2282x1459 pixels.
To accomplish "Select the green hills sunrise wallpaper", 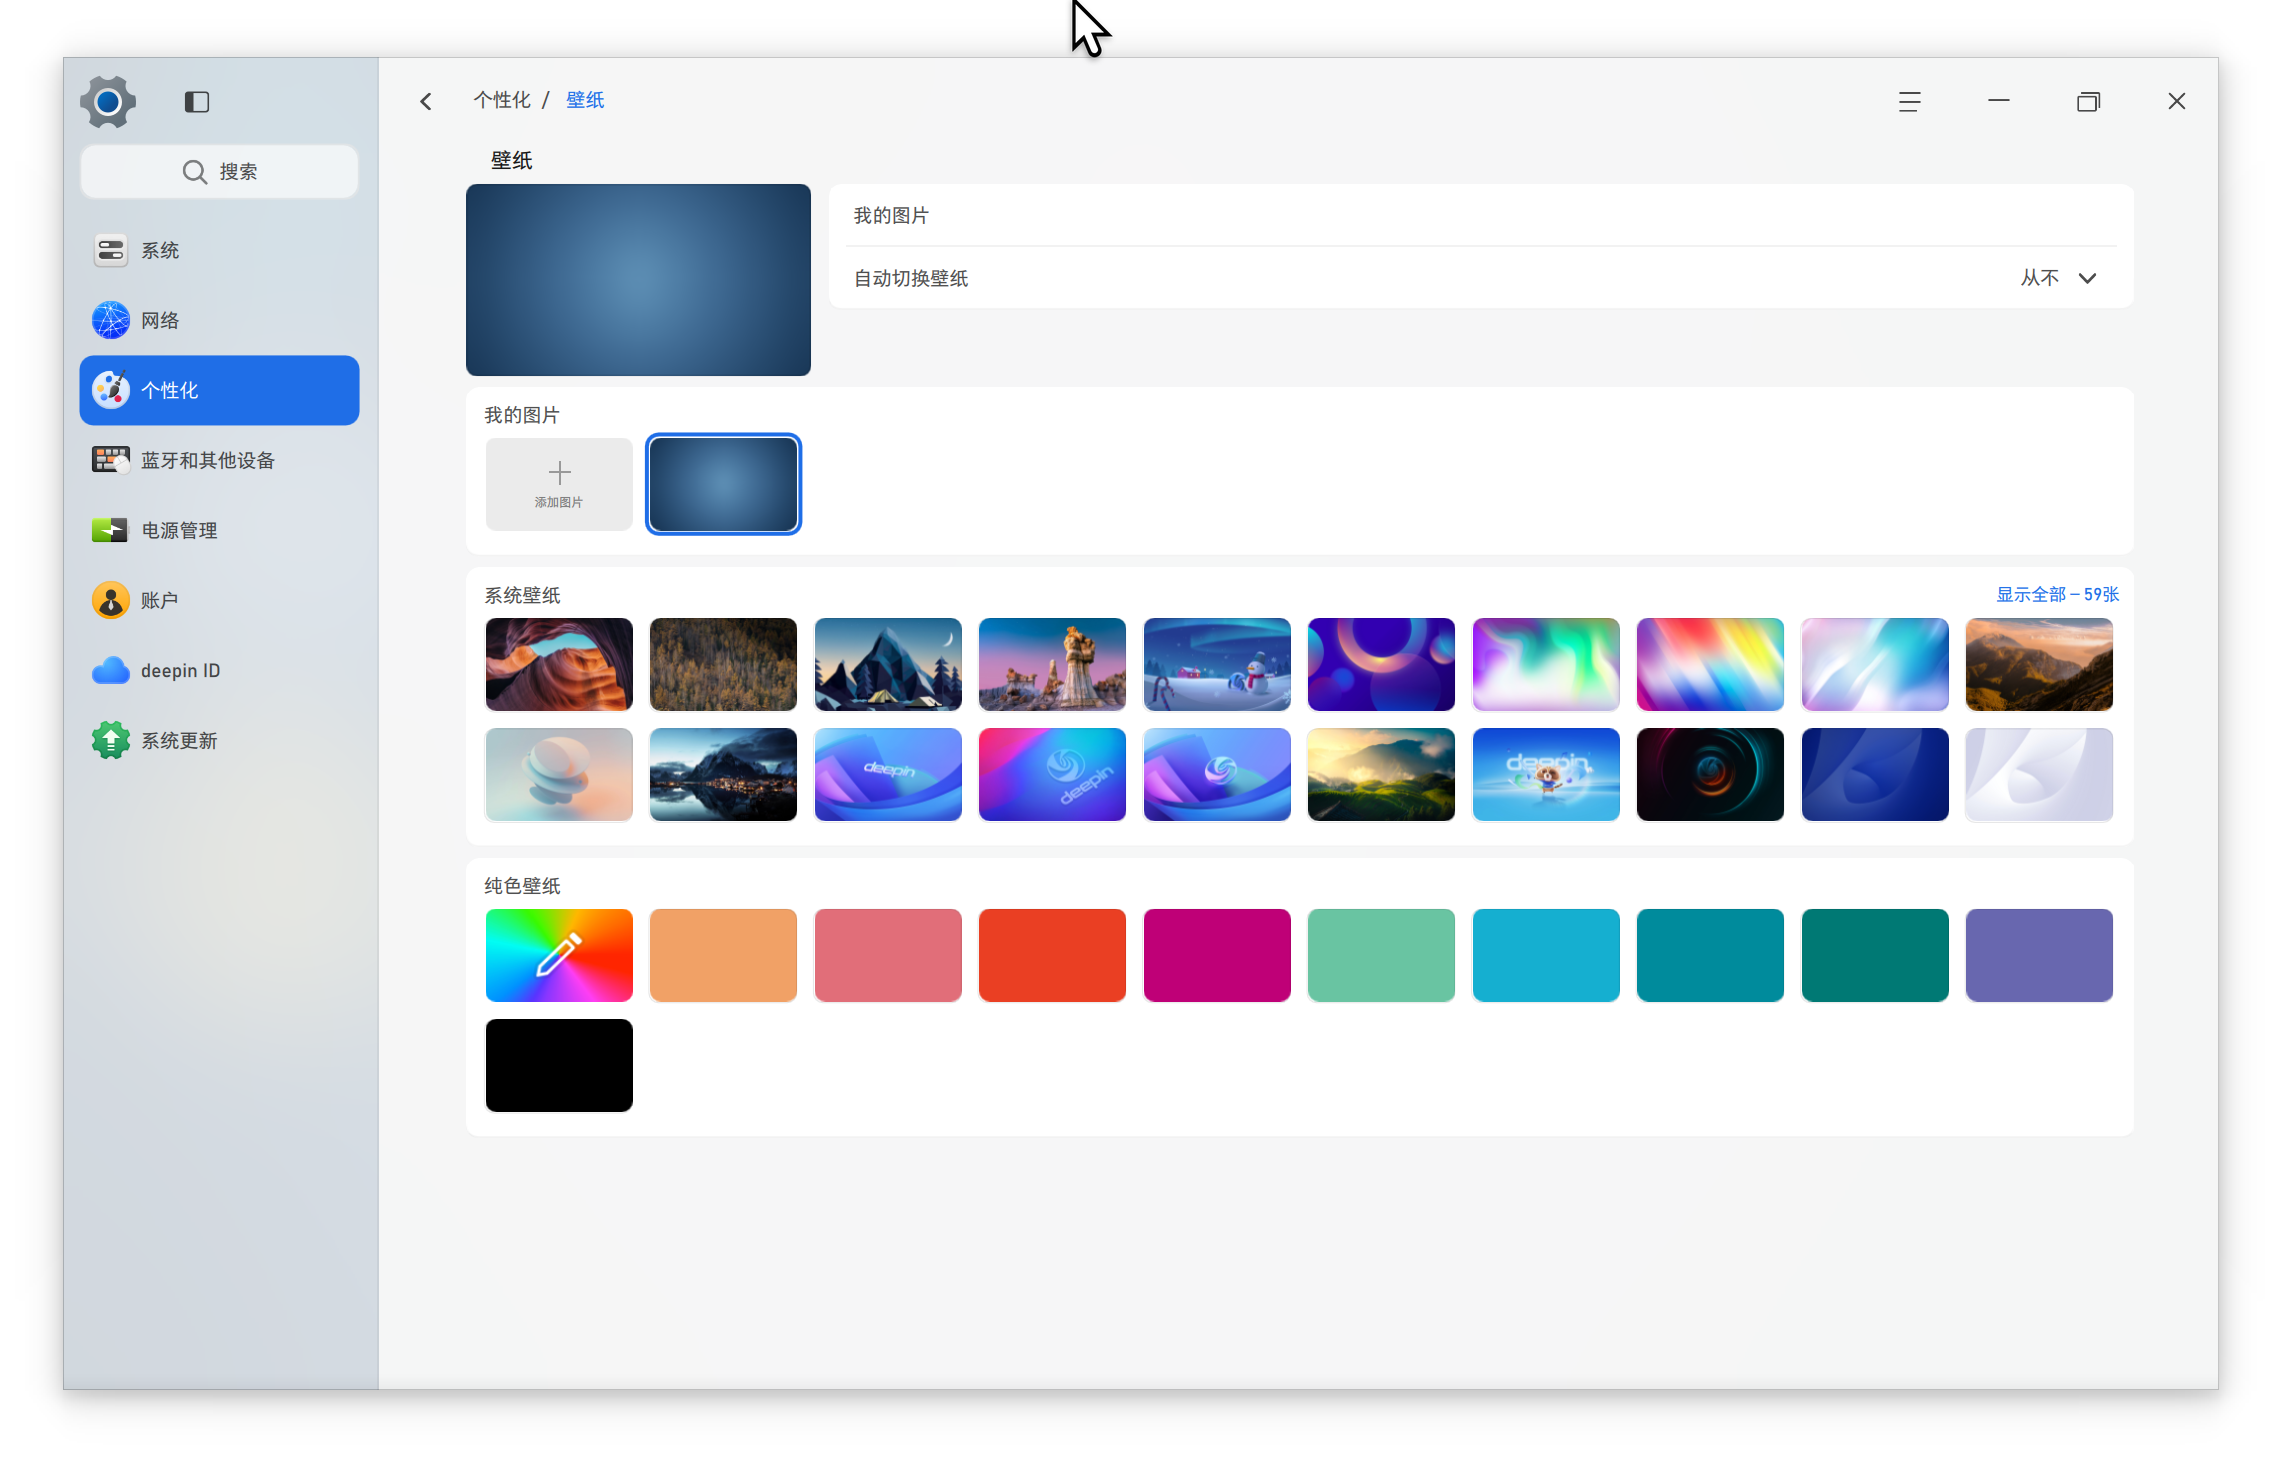I will click(x=1381, y=774).
